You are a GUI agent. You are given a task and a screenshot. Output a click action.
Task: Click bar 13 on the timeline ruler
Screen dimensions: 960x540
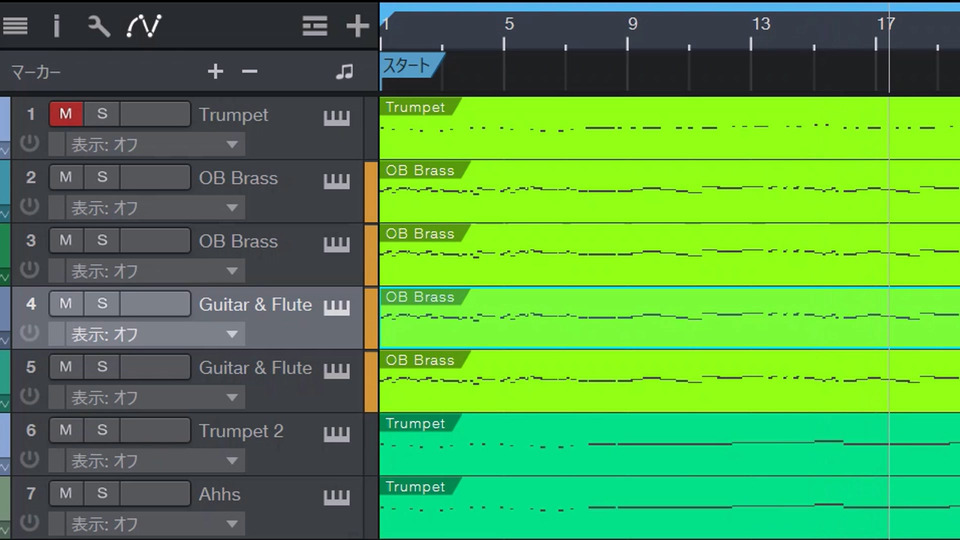click(760, 24)
